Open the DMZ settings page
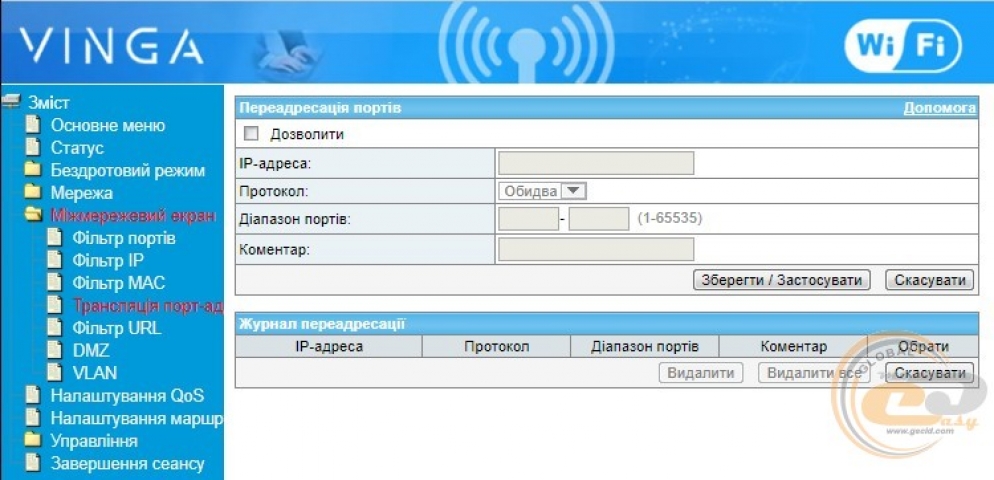The height and width of the screenshot is (480, 994). tap(91, 350)
